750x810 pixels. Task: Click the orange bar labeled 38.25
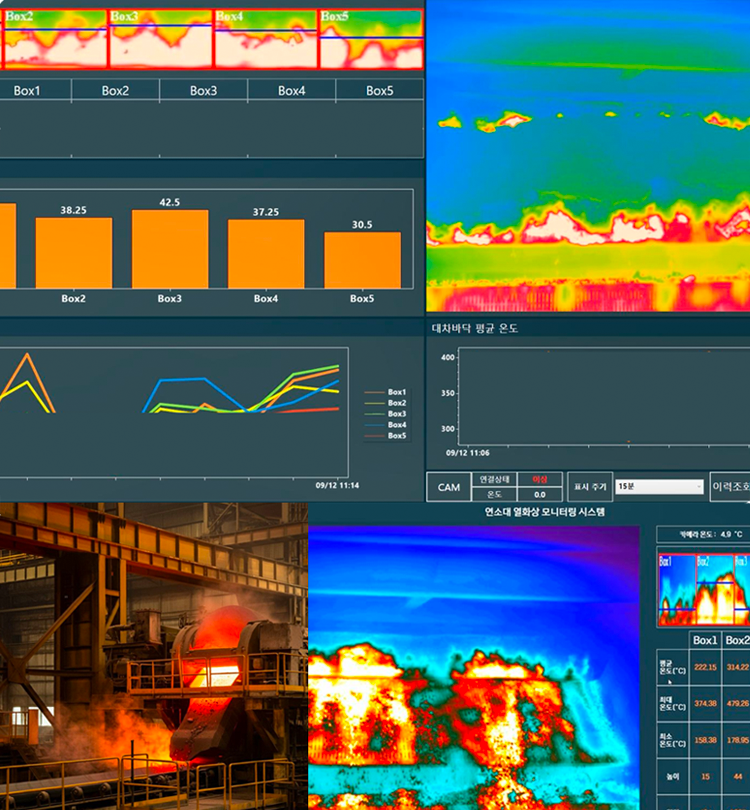(x=74, y=253)
